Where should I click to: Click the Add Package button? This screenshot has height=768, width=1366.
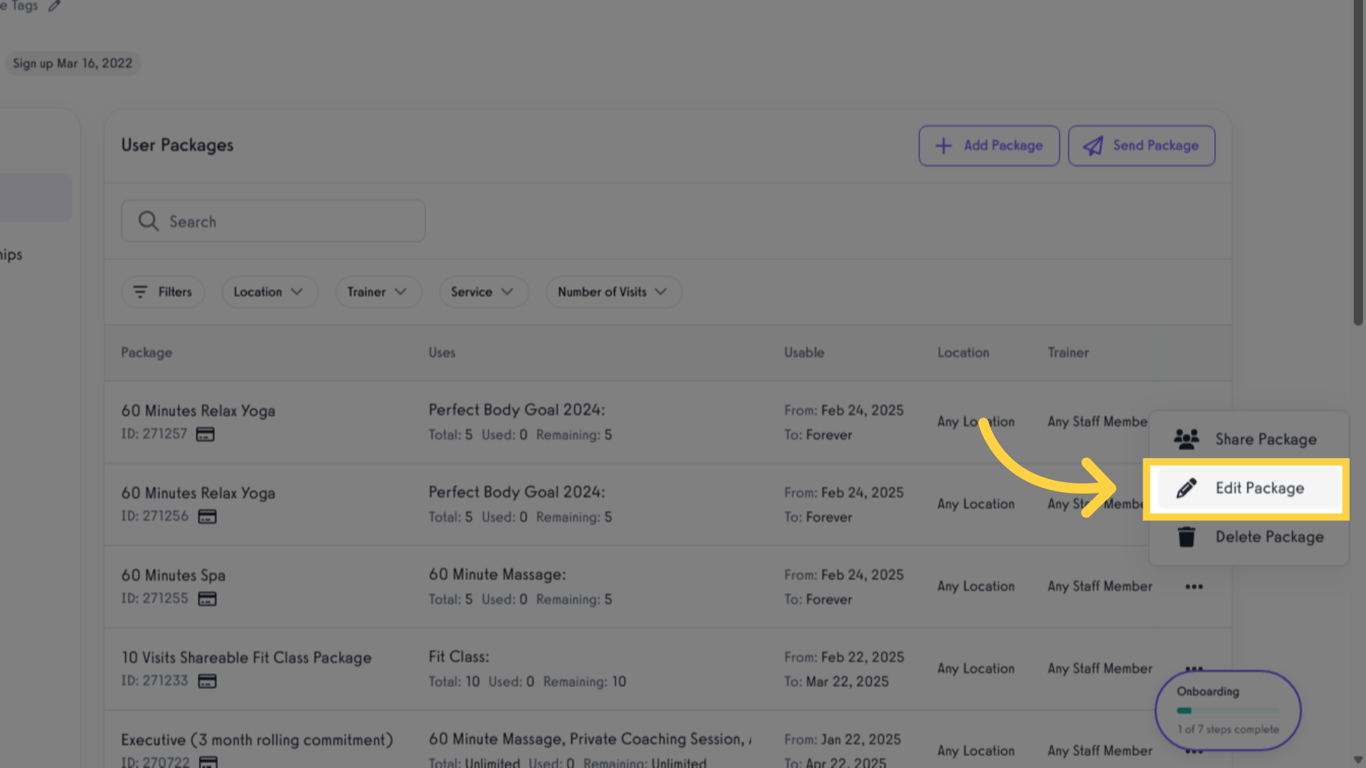pyautogui.click(x=989, y=146)
